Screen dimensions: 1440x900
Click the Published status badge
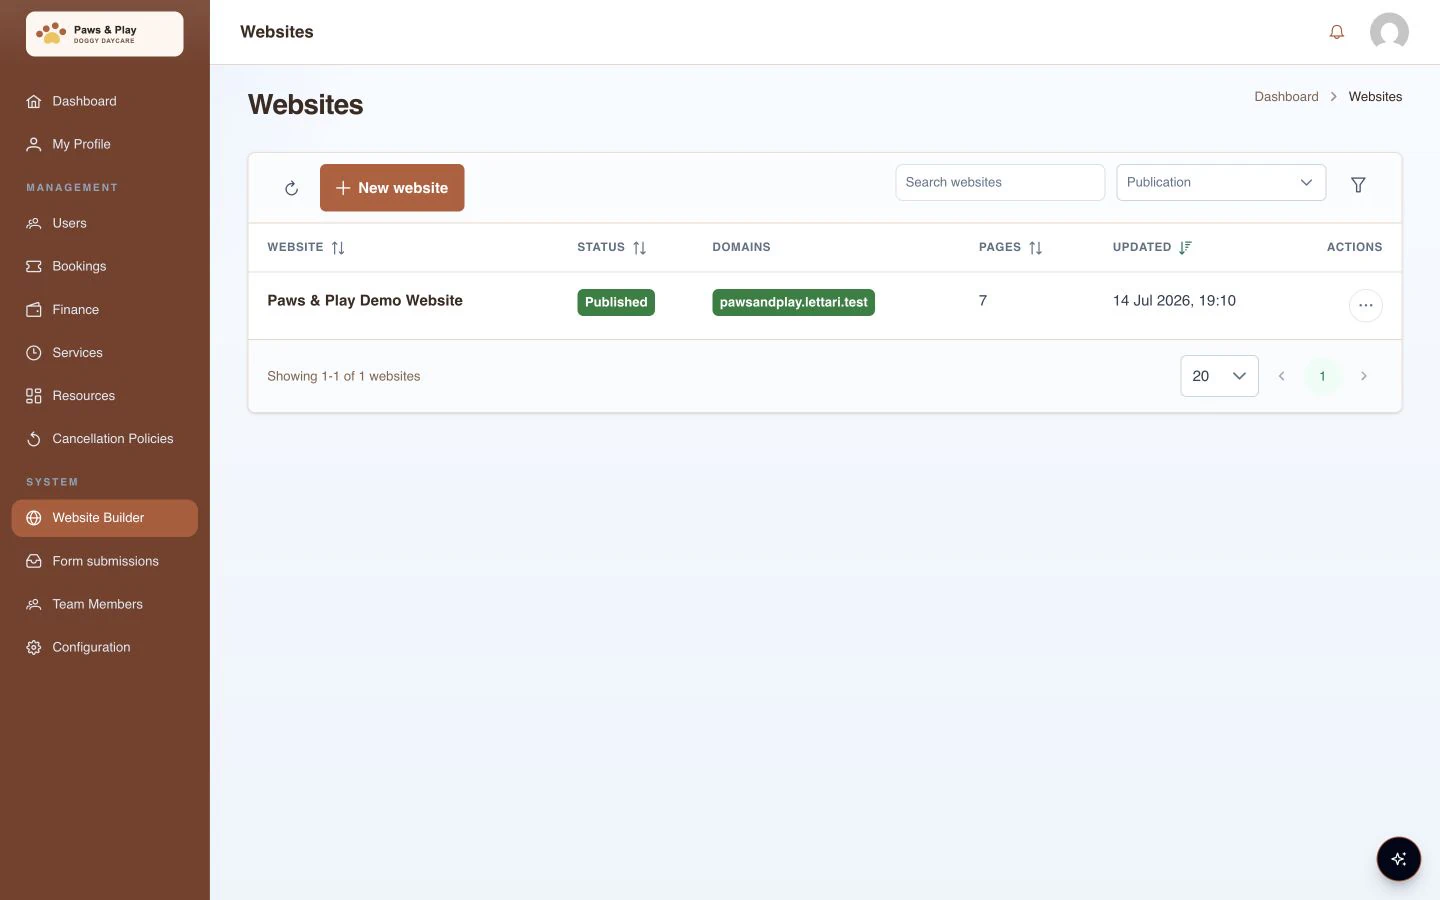click(x=616, y=302)
